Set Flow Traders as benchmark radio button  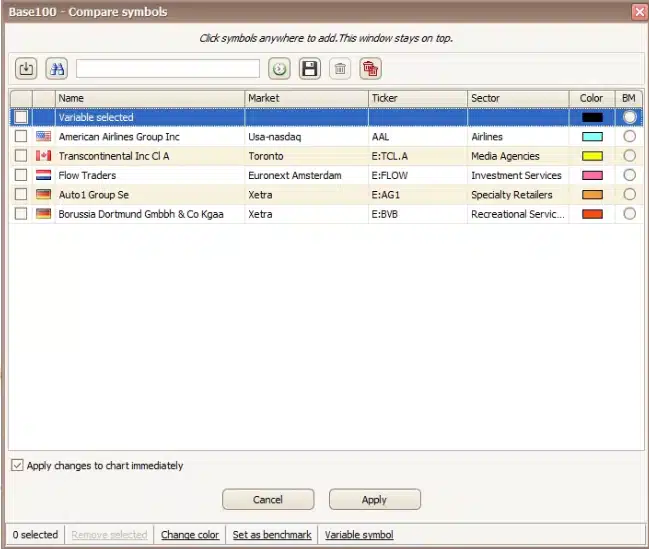(x=629, y=175)
